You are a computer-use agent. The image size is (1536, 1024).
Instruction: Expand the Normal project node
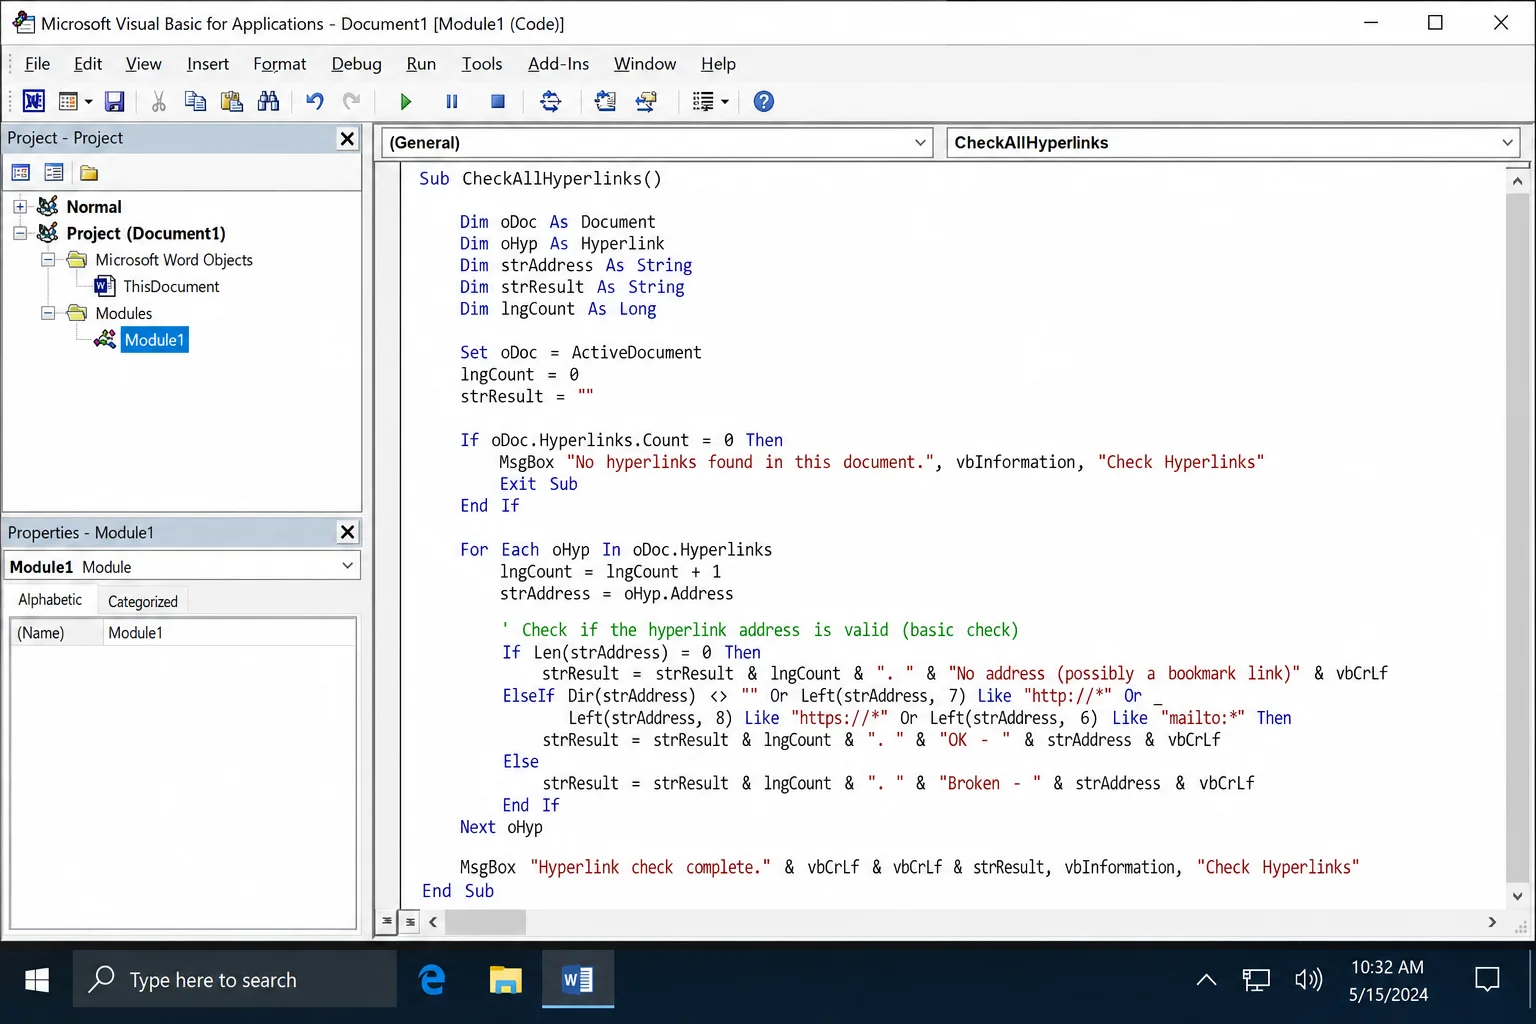point(19,206)
